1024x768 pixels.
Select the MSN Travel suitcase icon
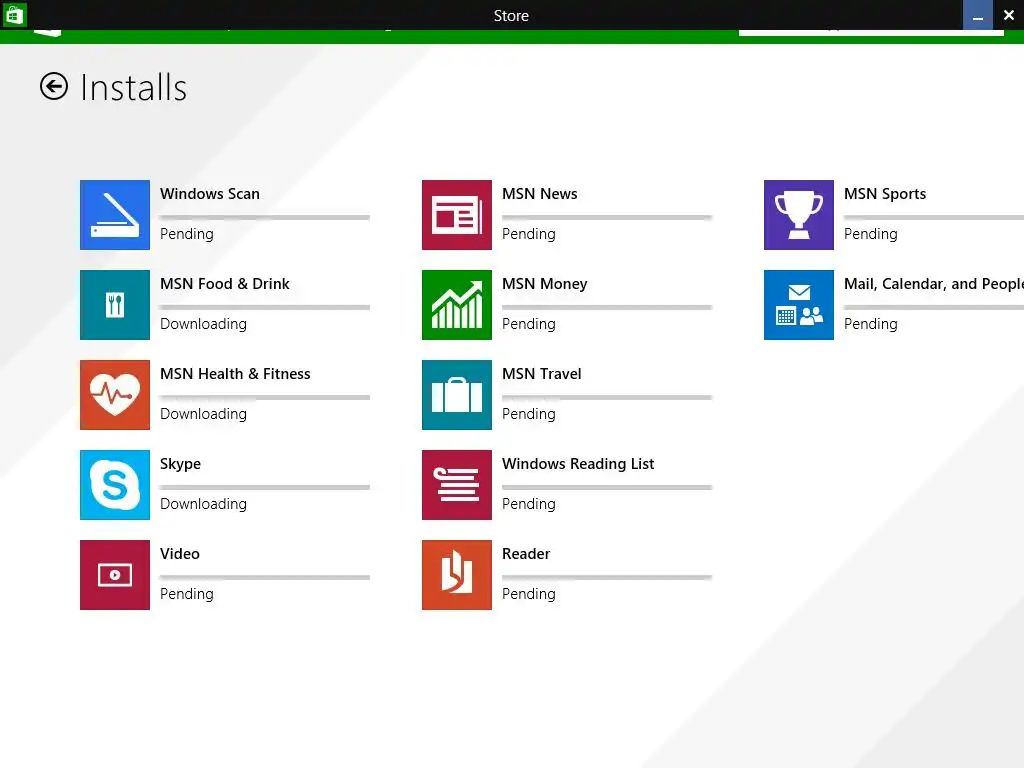[x=457, y=395]
